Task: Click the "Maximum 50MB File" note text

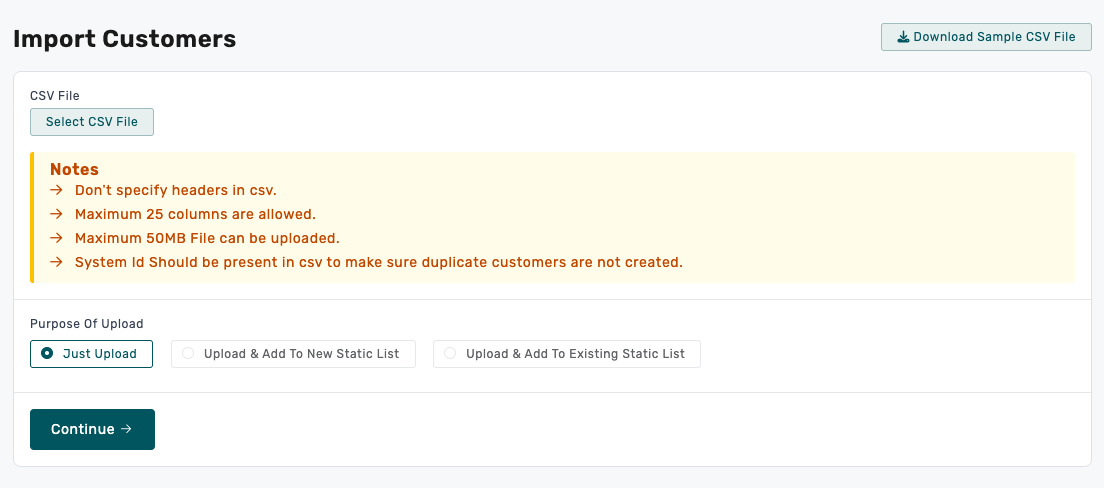Action: [x=207, y=238]
